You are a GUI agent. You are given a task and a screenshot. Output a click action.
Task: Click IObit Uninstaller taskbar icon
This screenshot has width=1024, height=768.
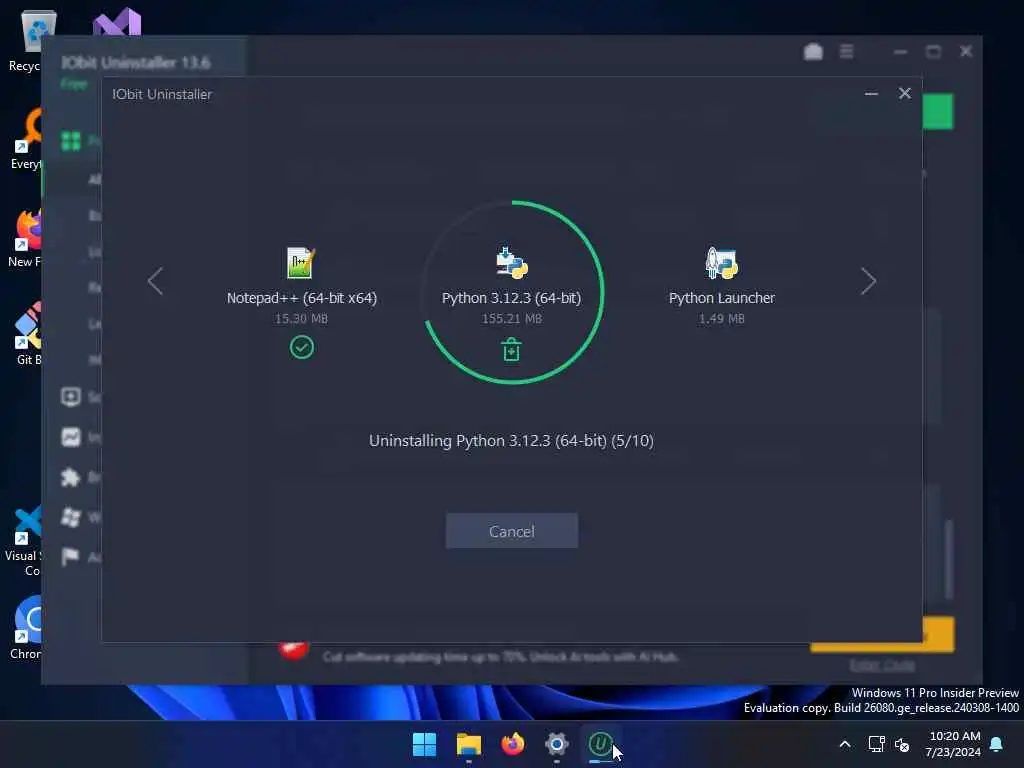(x=600, y=744)
